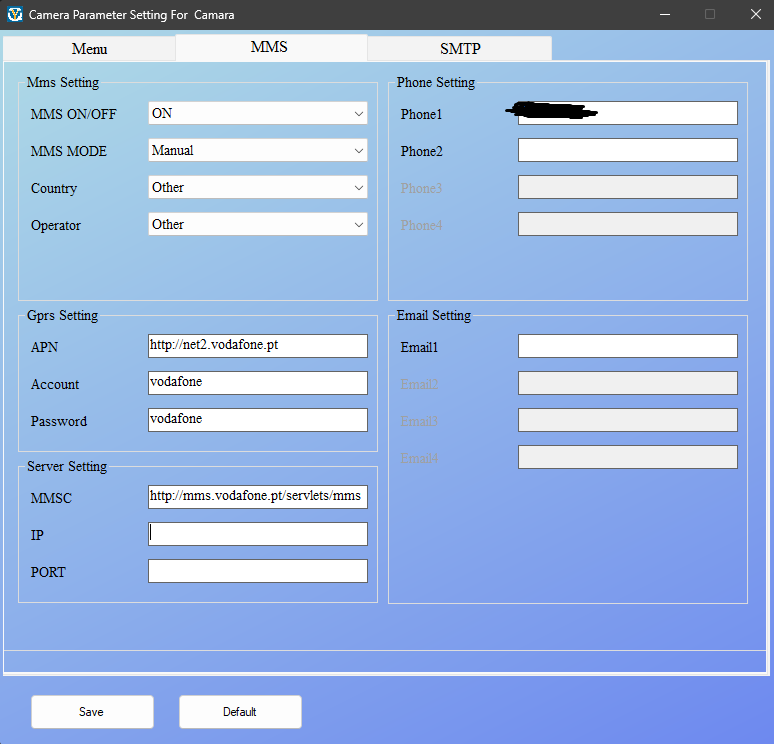Expand the Country dropdown

(258, 188)
